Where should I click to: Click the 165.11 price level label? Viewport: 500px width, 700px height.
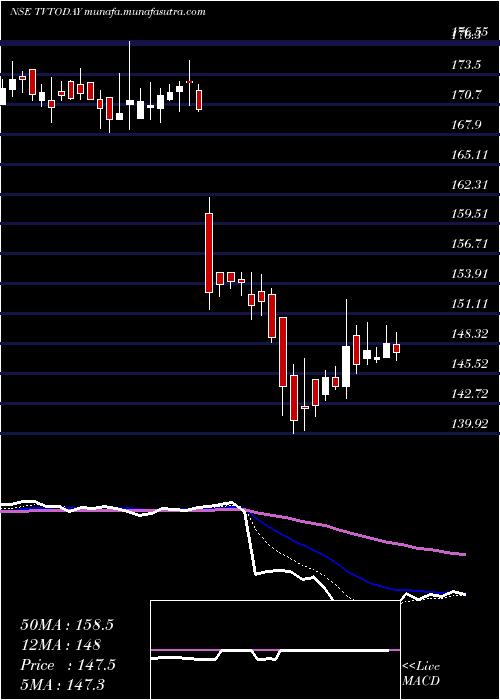click(469, 155)
